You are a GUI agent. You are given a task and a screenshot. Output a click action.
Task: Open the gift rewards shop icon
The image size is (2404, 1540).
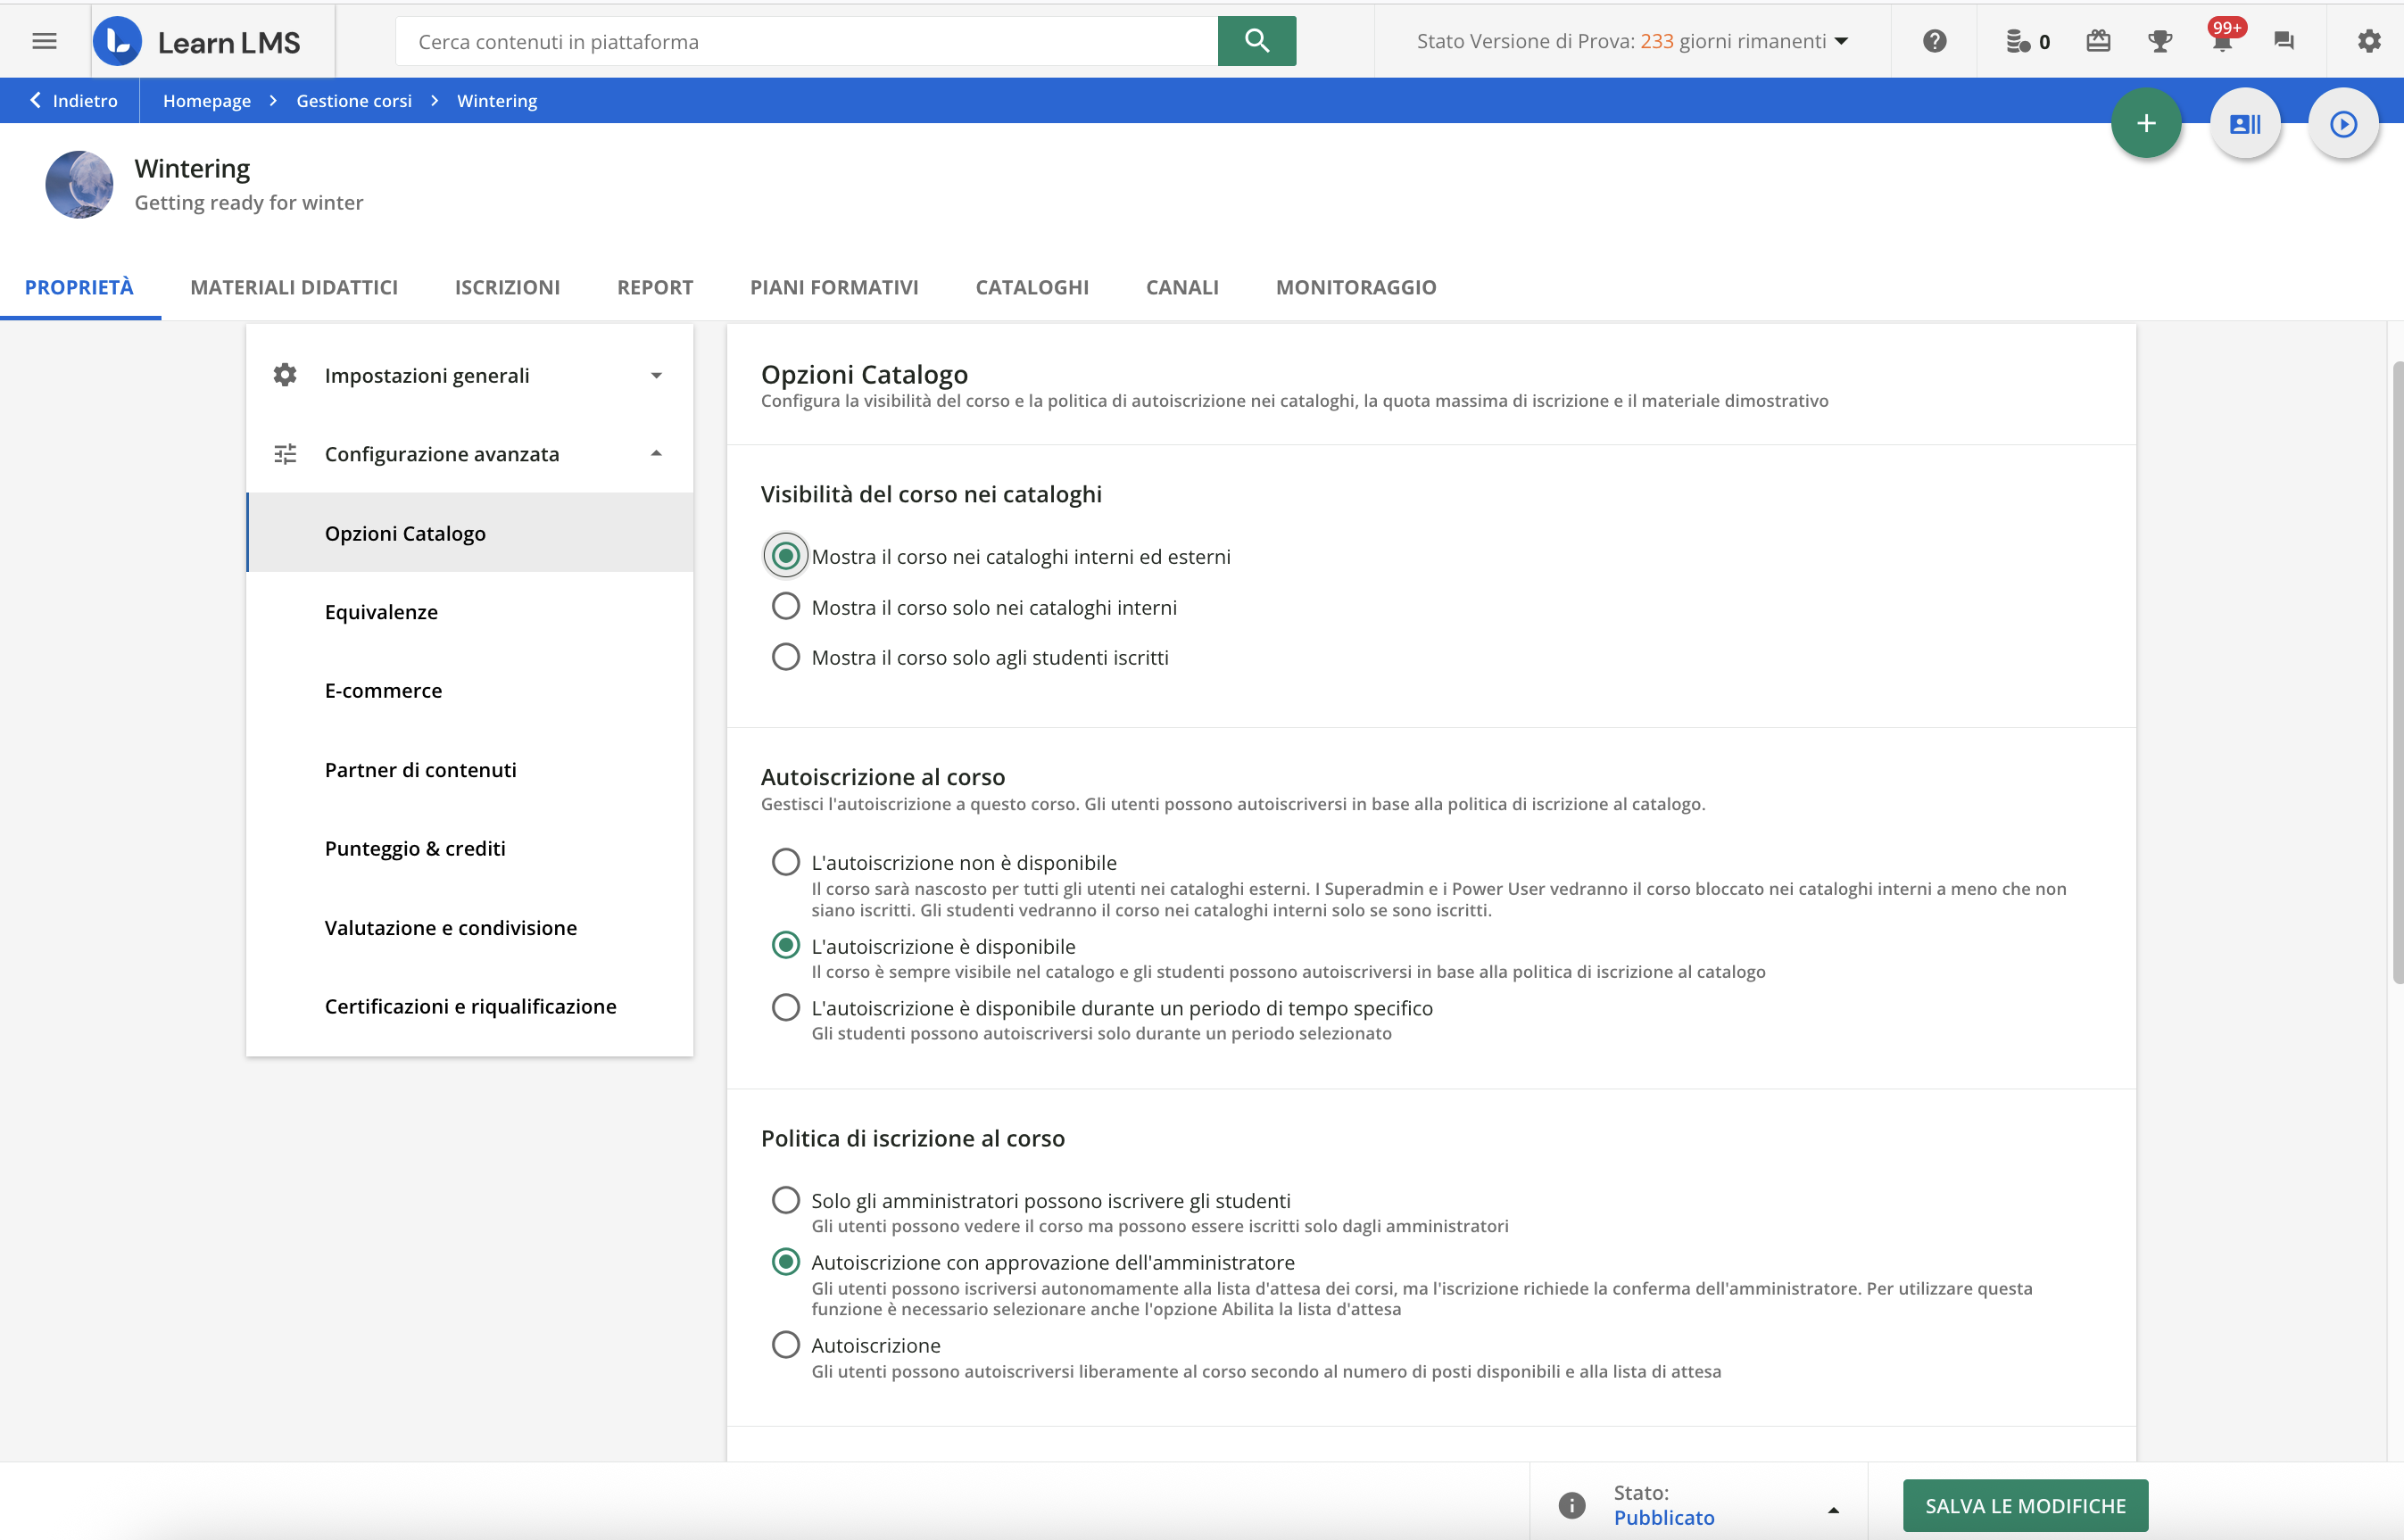[2098, 41]
